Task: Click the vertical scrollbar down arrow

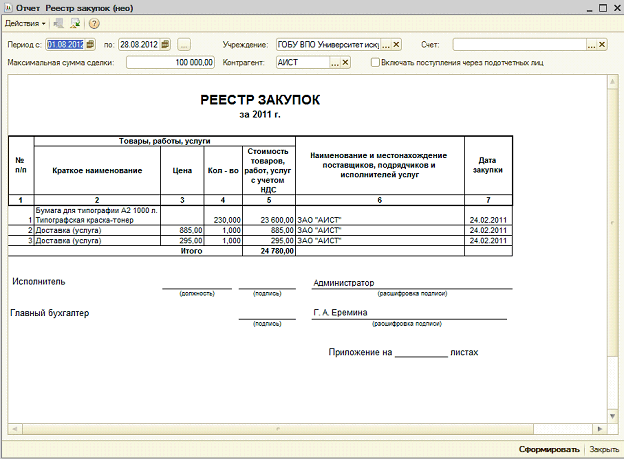Action: point(612,416)
